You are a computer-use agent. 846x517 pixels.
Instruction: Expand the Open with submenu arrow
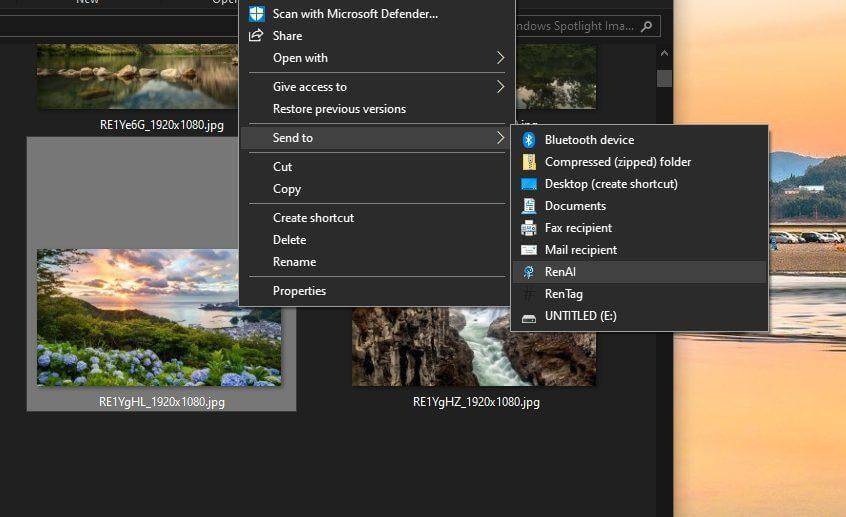coord(500,58)
